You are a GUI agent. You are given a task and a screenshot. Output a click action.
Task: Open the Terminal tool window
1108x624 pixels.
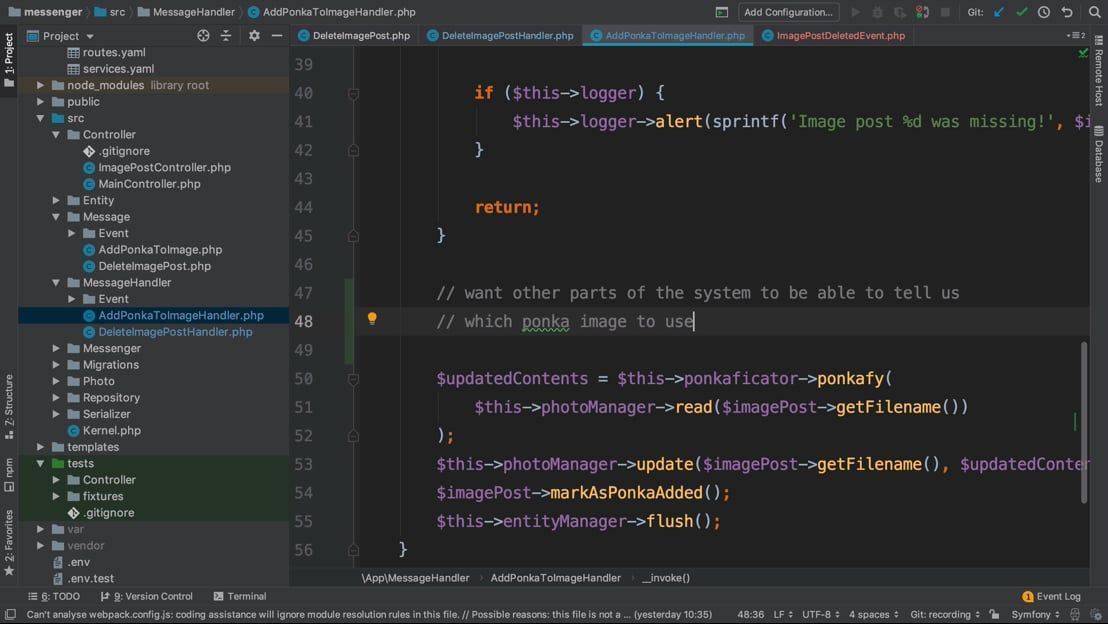coord(240,596)
